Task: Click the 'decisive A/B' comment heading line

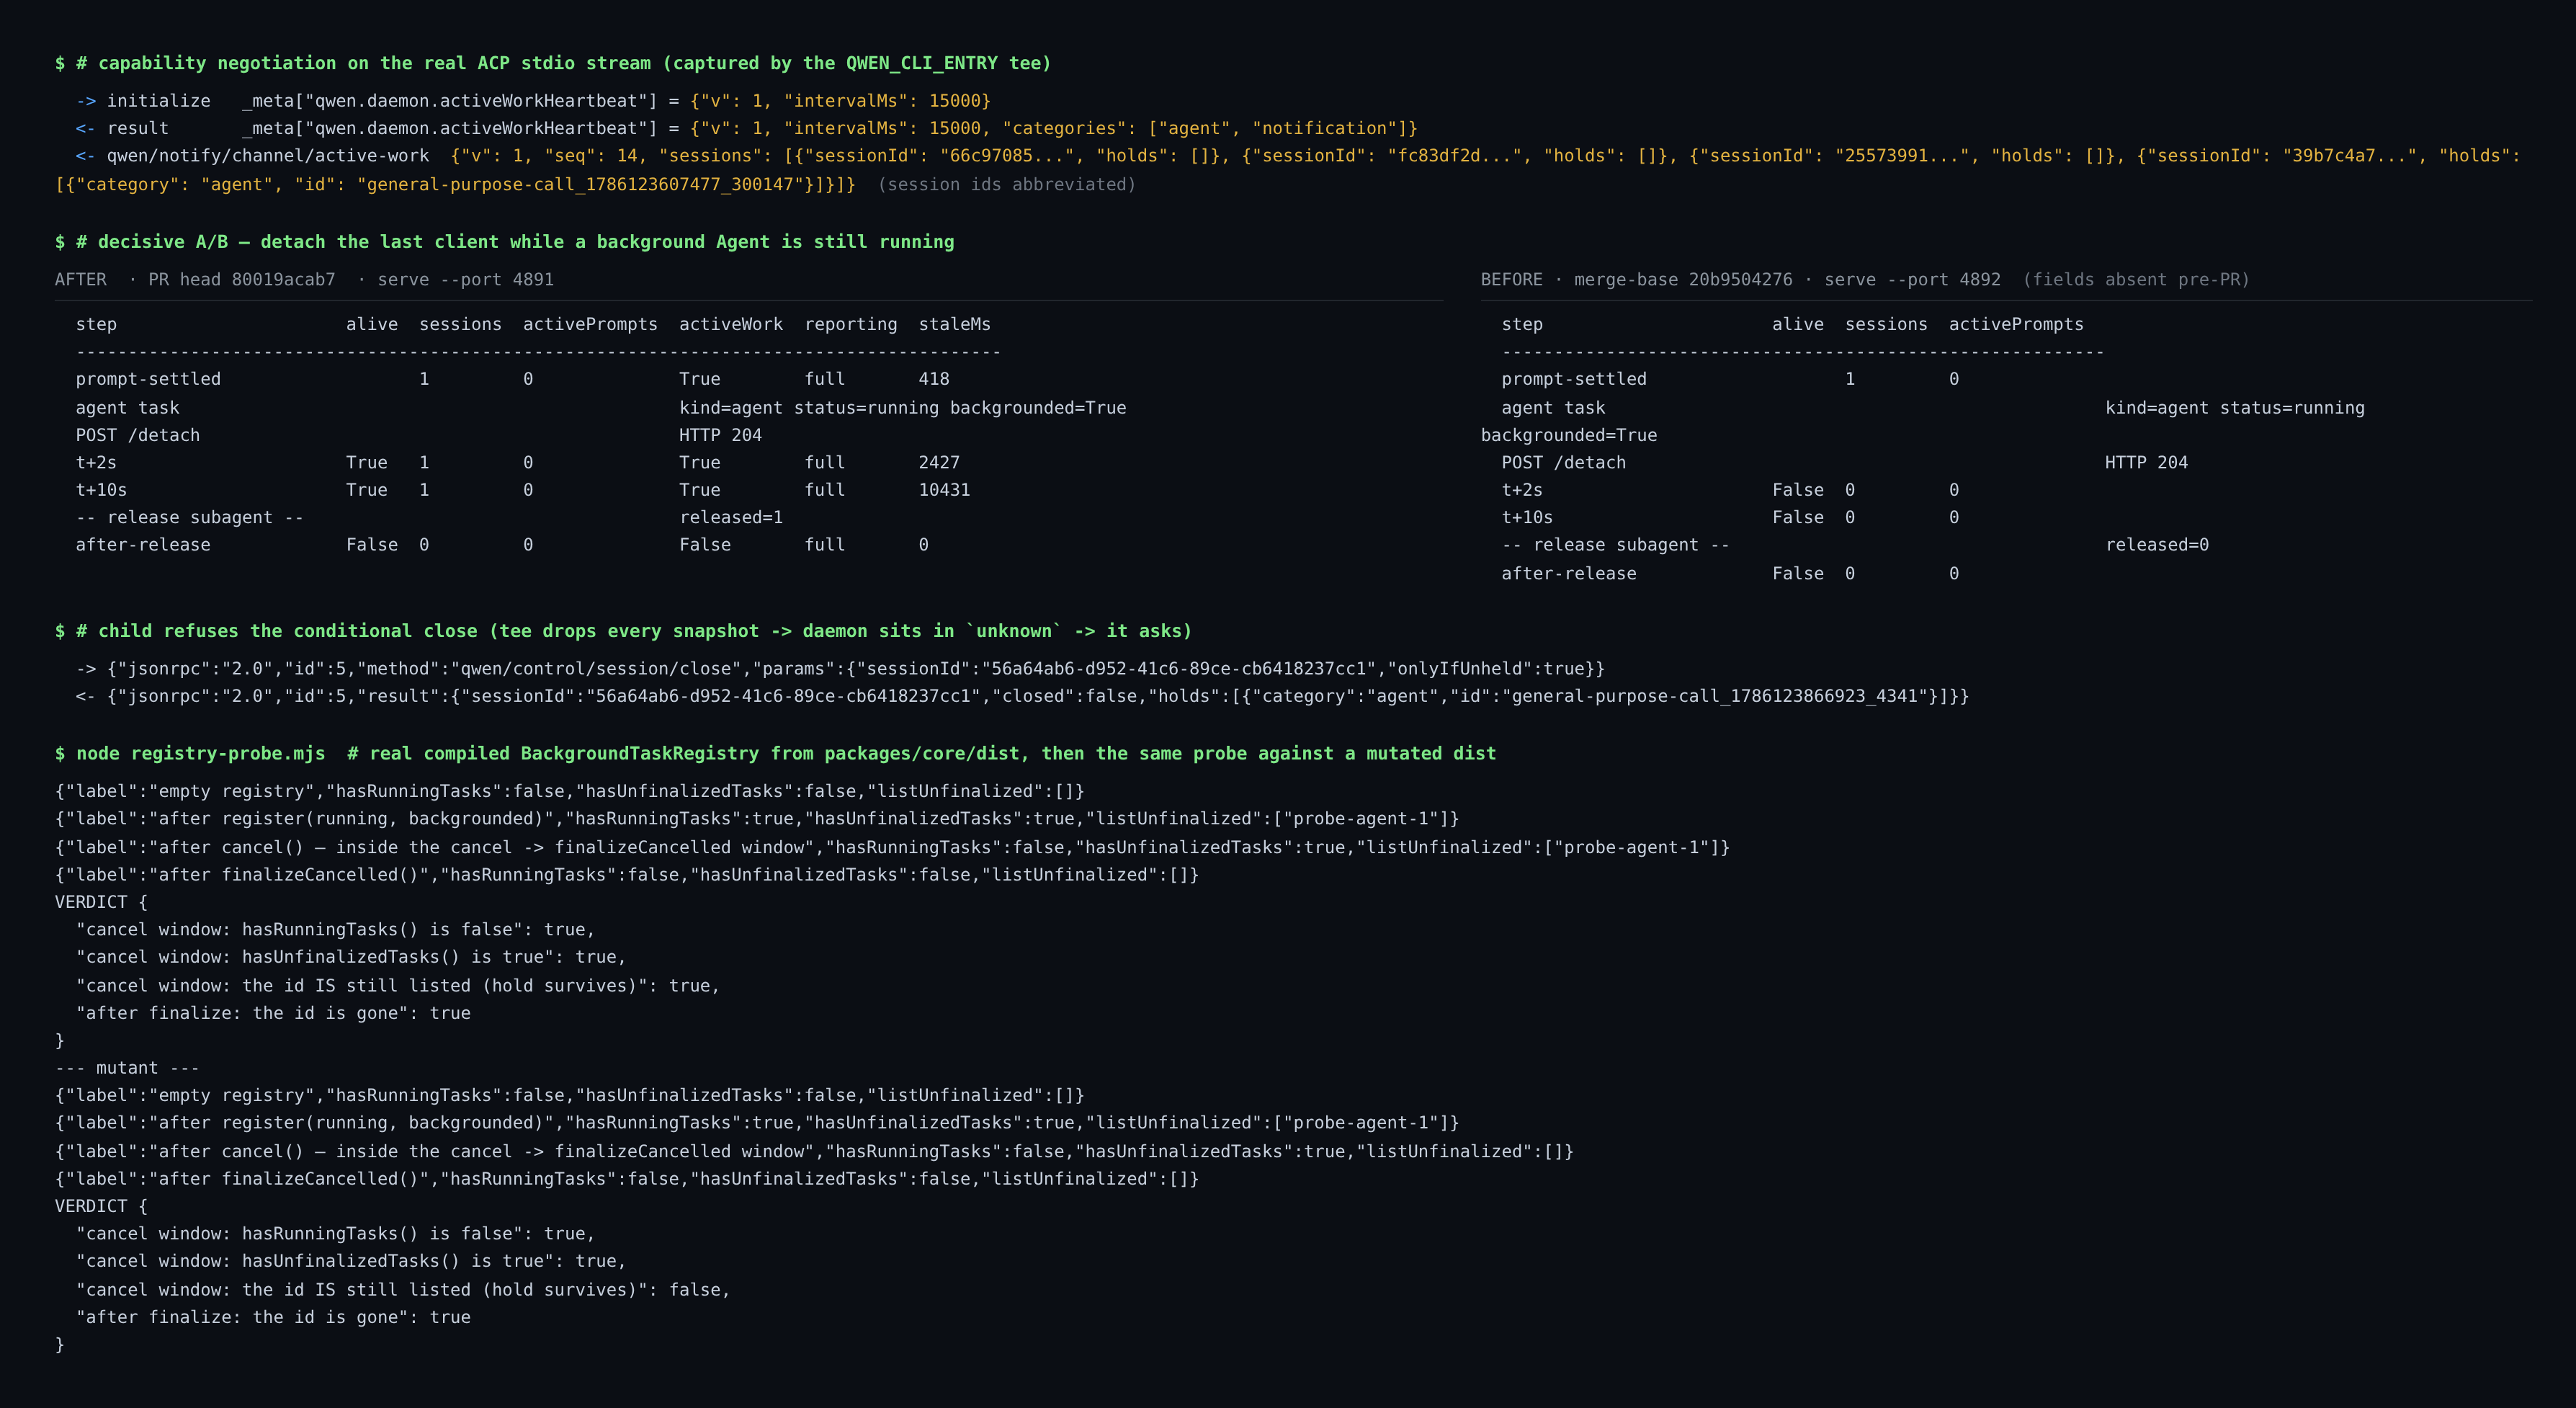Action: point(505,242)
